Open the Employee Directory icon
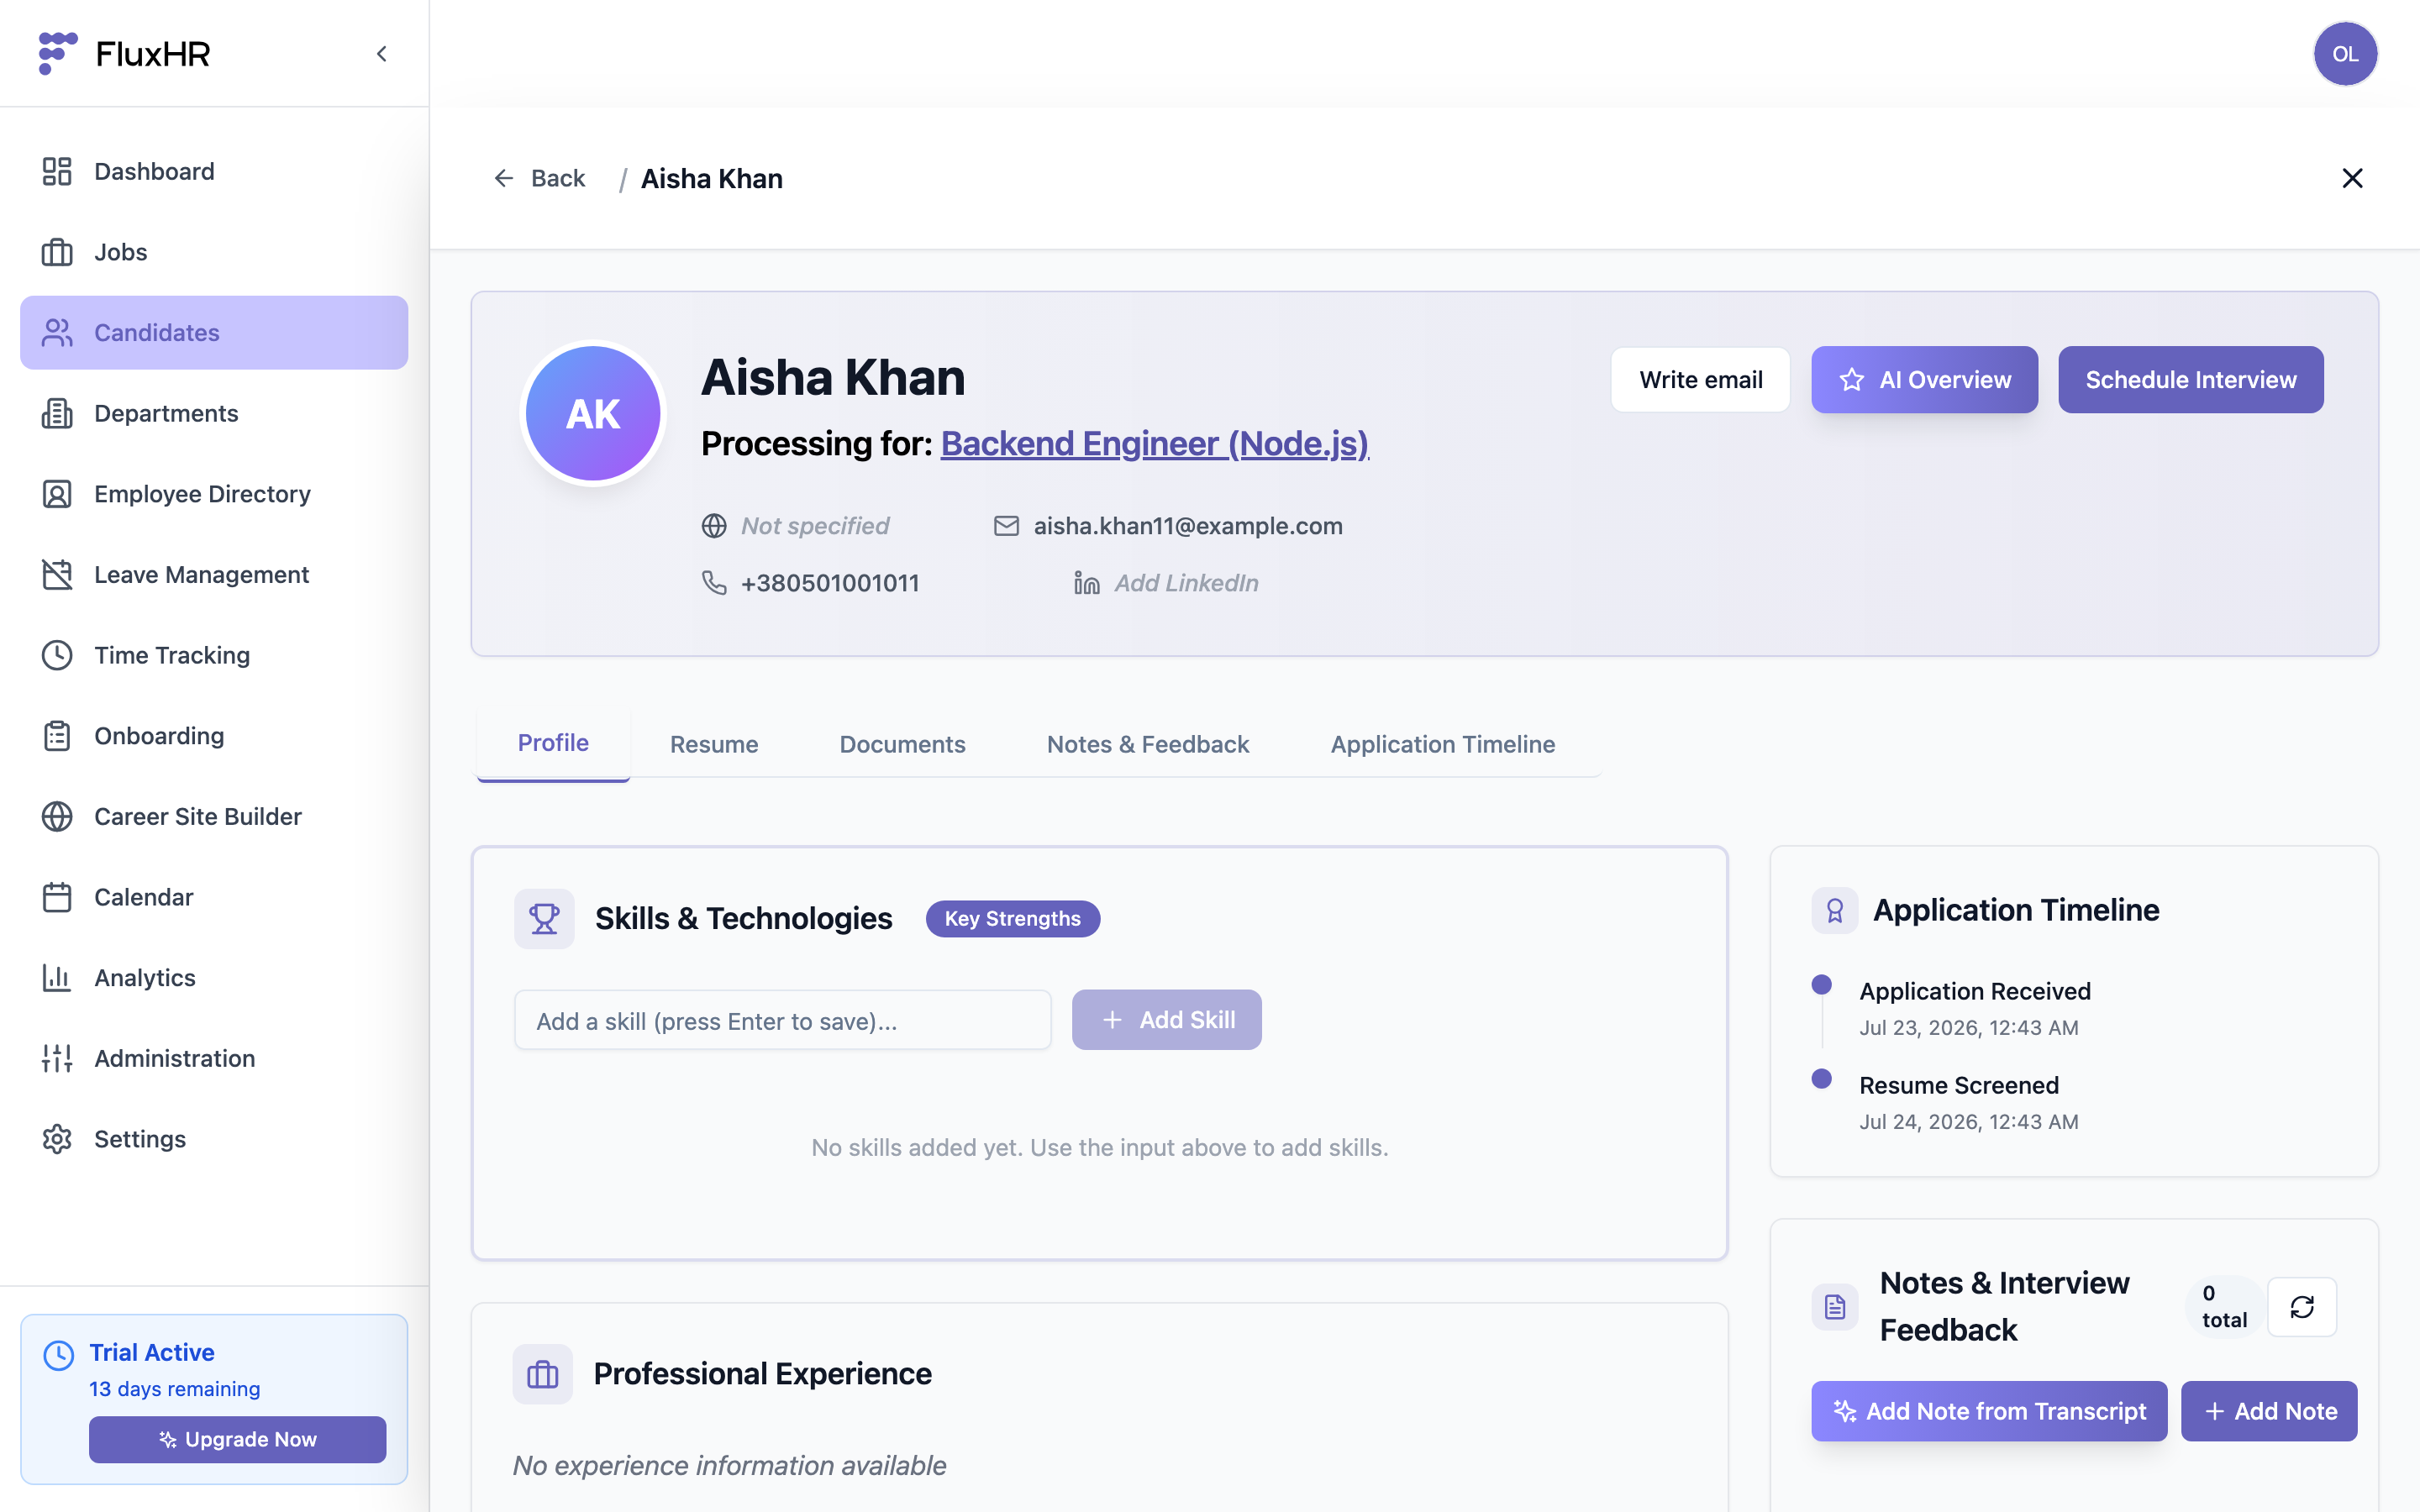Image resolution: width=2420 pixels, height=1512 pixels. coord(57,494)
